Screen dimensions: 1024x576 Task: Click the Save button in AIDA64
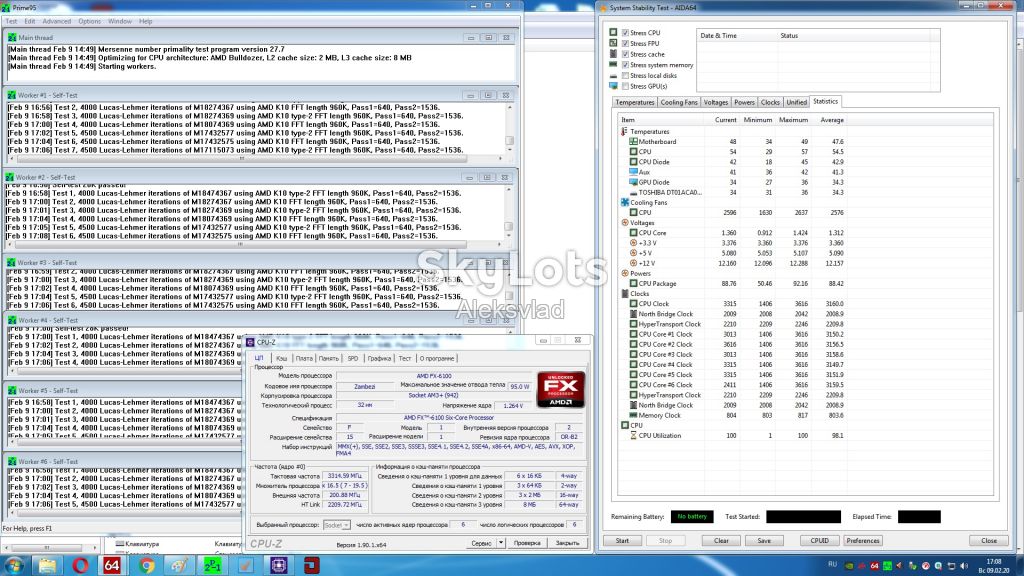[764, 541]
